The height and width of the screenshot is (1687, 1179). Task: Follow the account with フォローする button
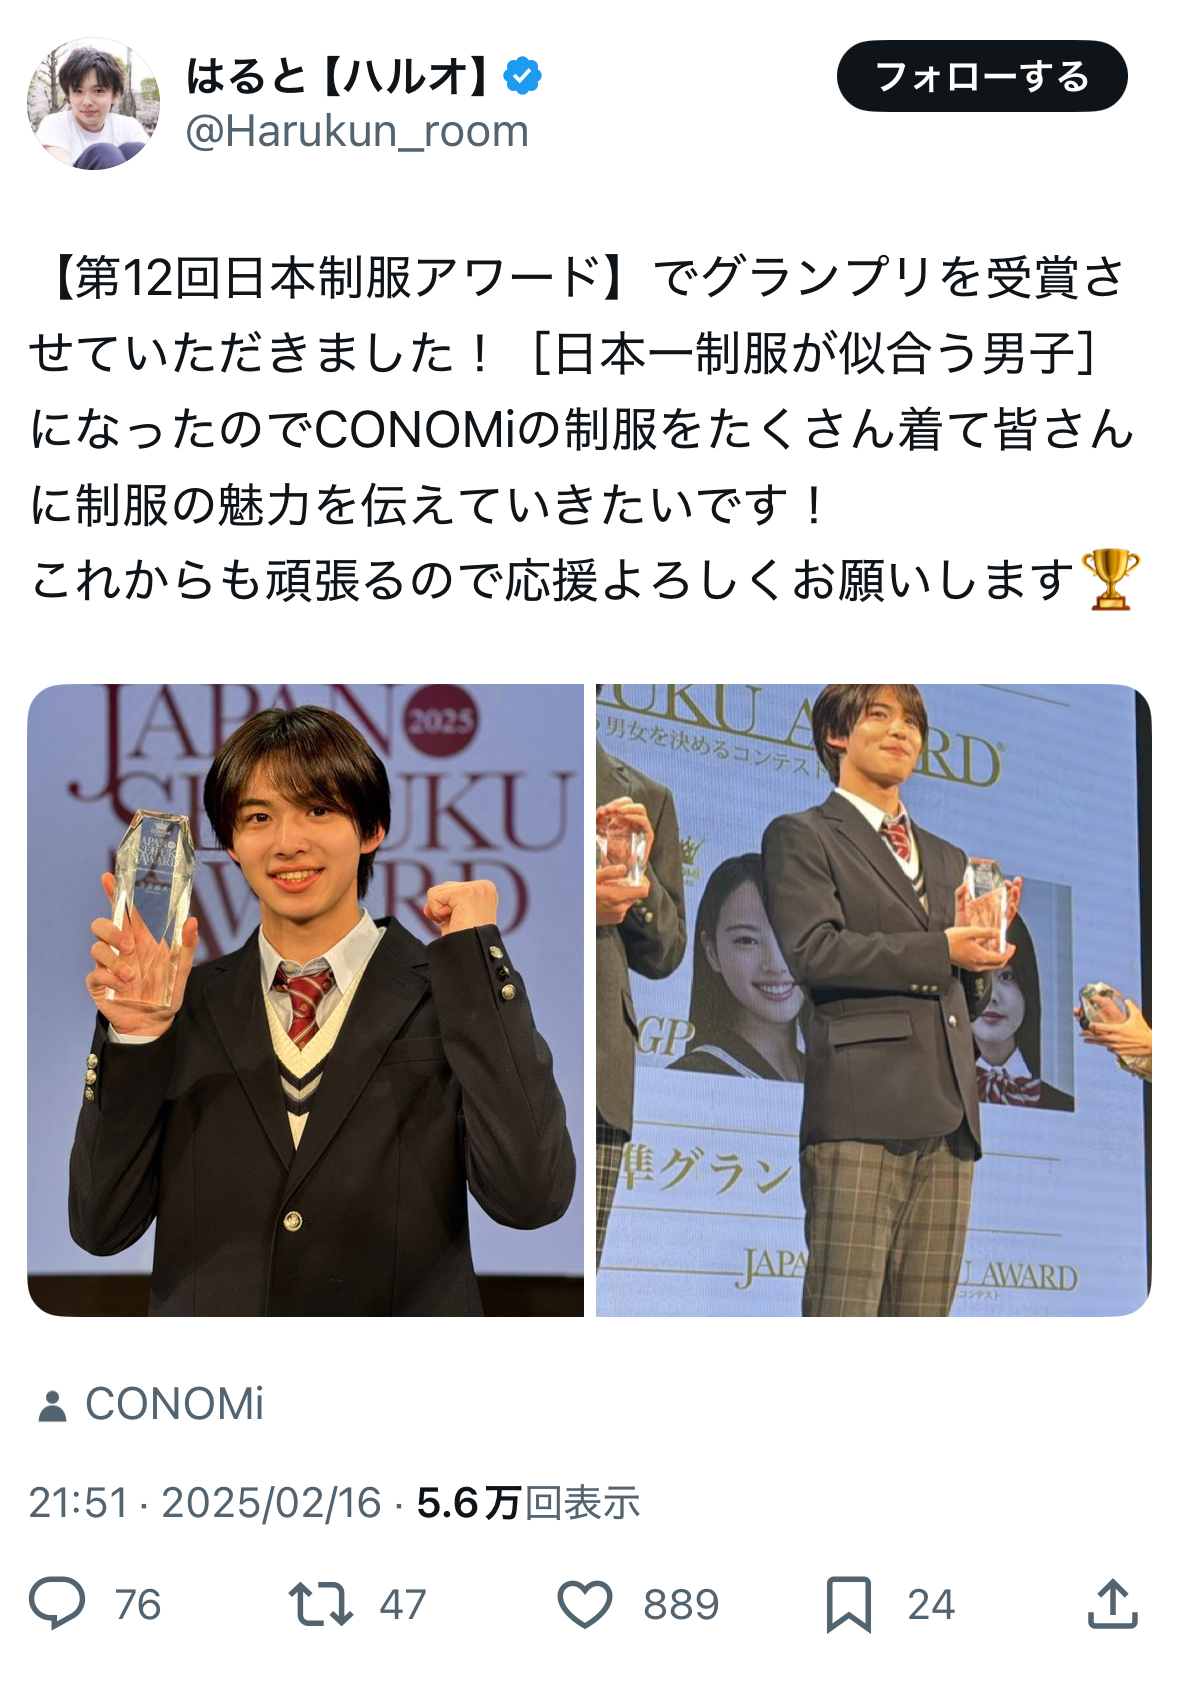pos(982,76)
